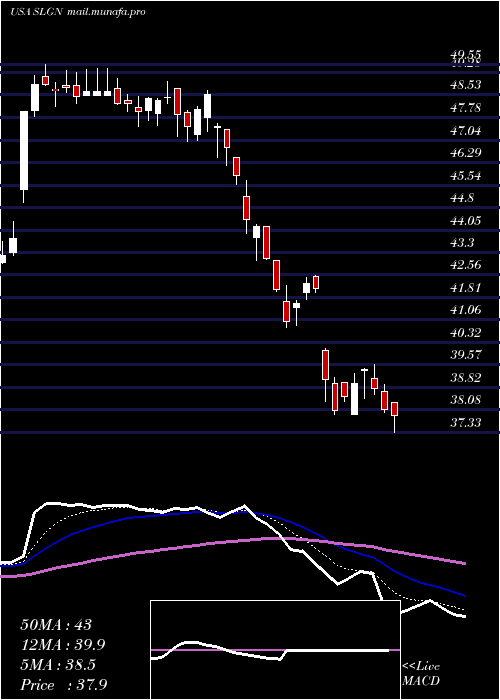Click the <<Live MACD label

[x=421, y=674]
